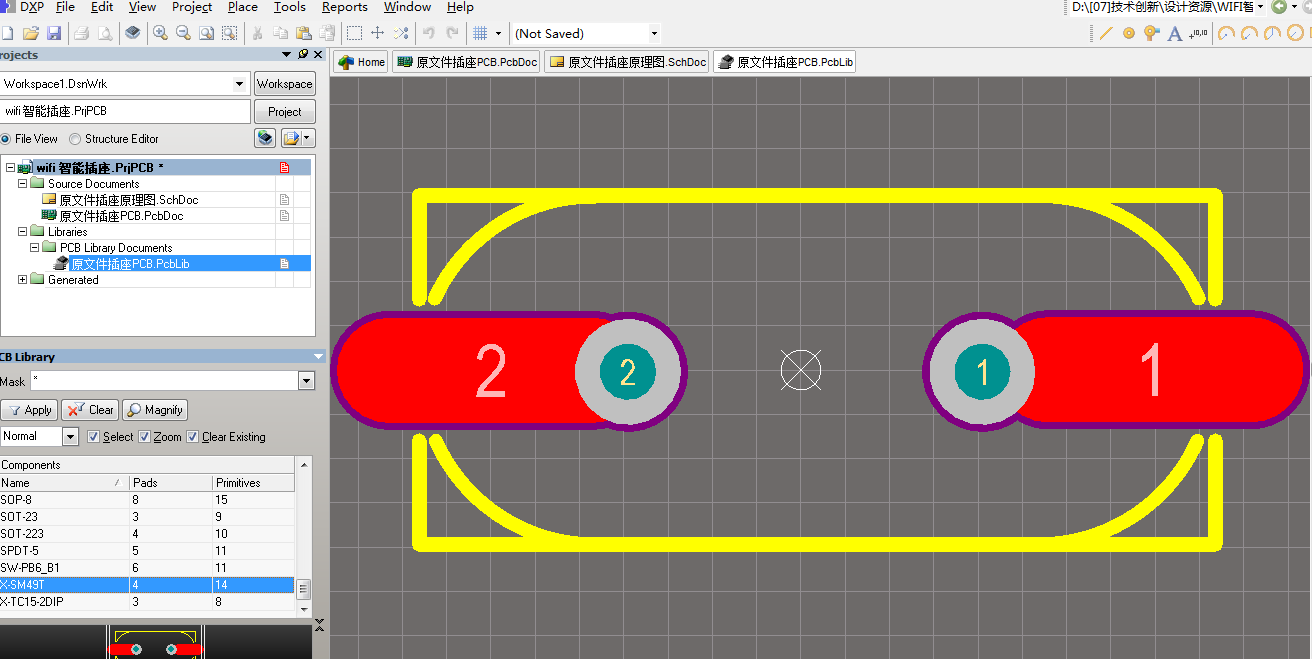Open the Tools menu

click(x=290, y=7)
